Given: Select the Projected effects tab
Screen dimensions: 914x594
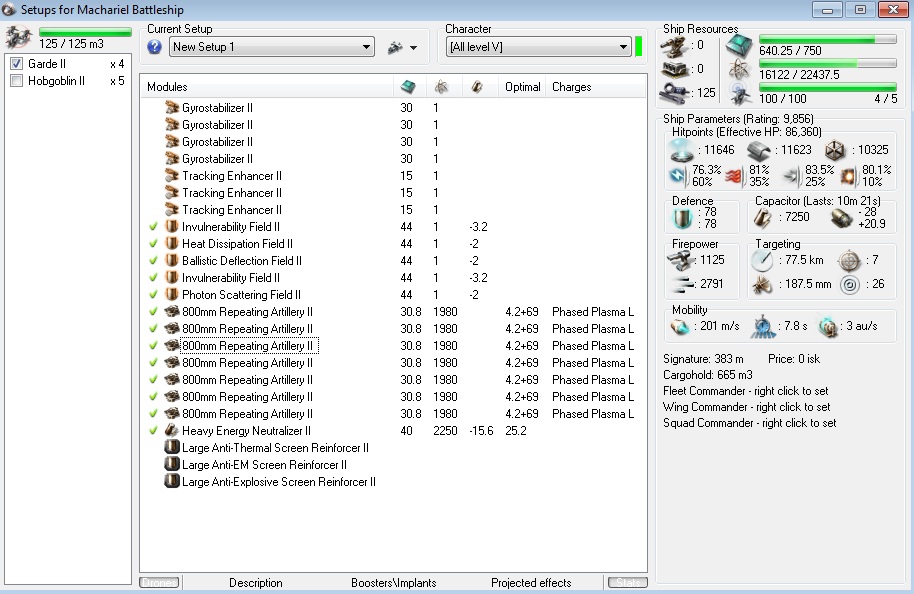Looking at the screenshot, I should tap(531, 583).
